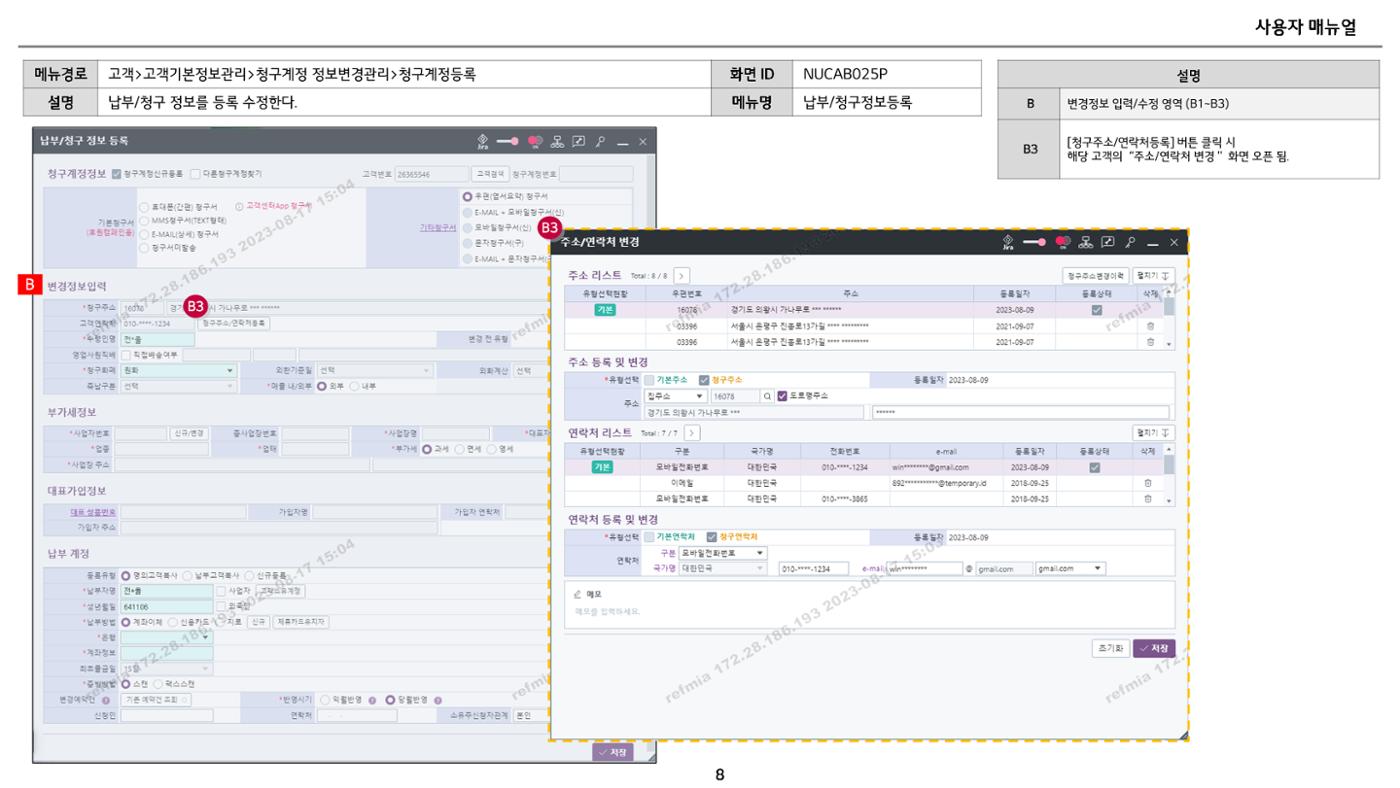
Task: Open the 구분 모바일전화번호 dropdown
Action: coord(723,552)
